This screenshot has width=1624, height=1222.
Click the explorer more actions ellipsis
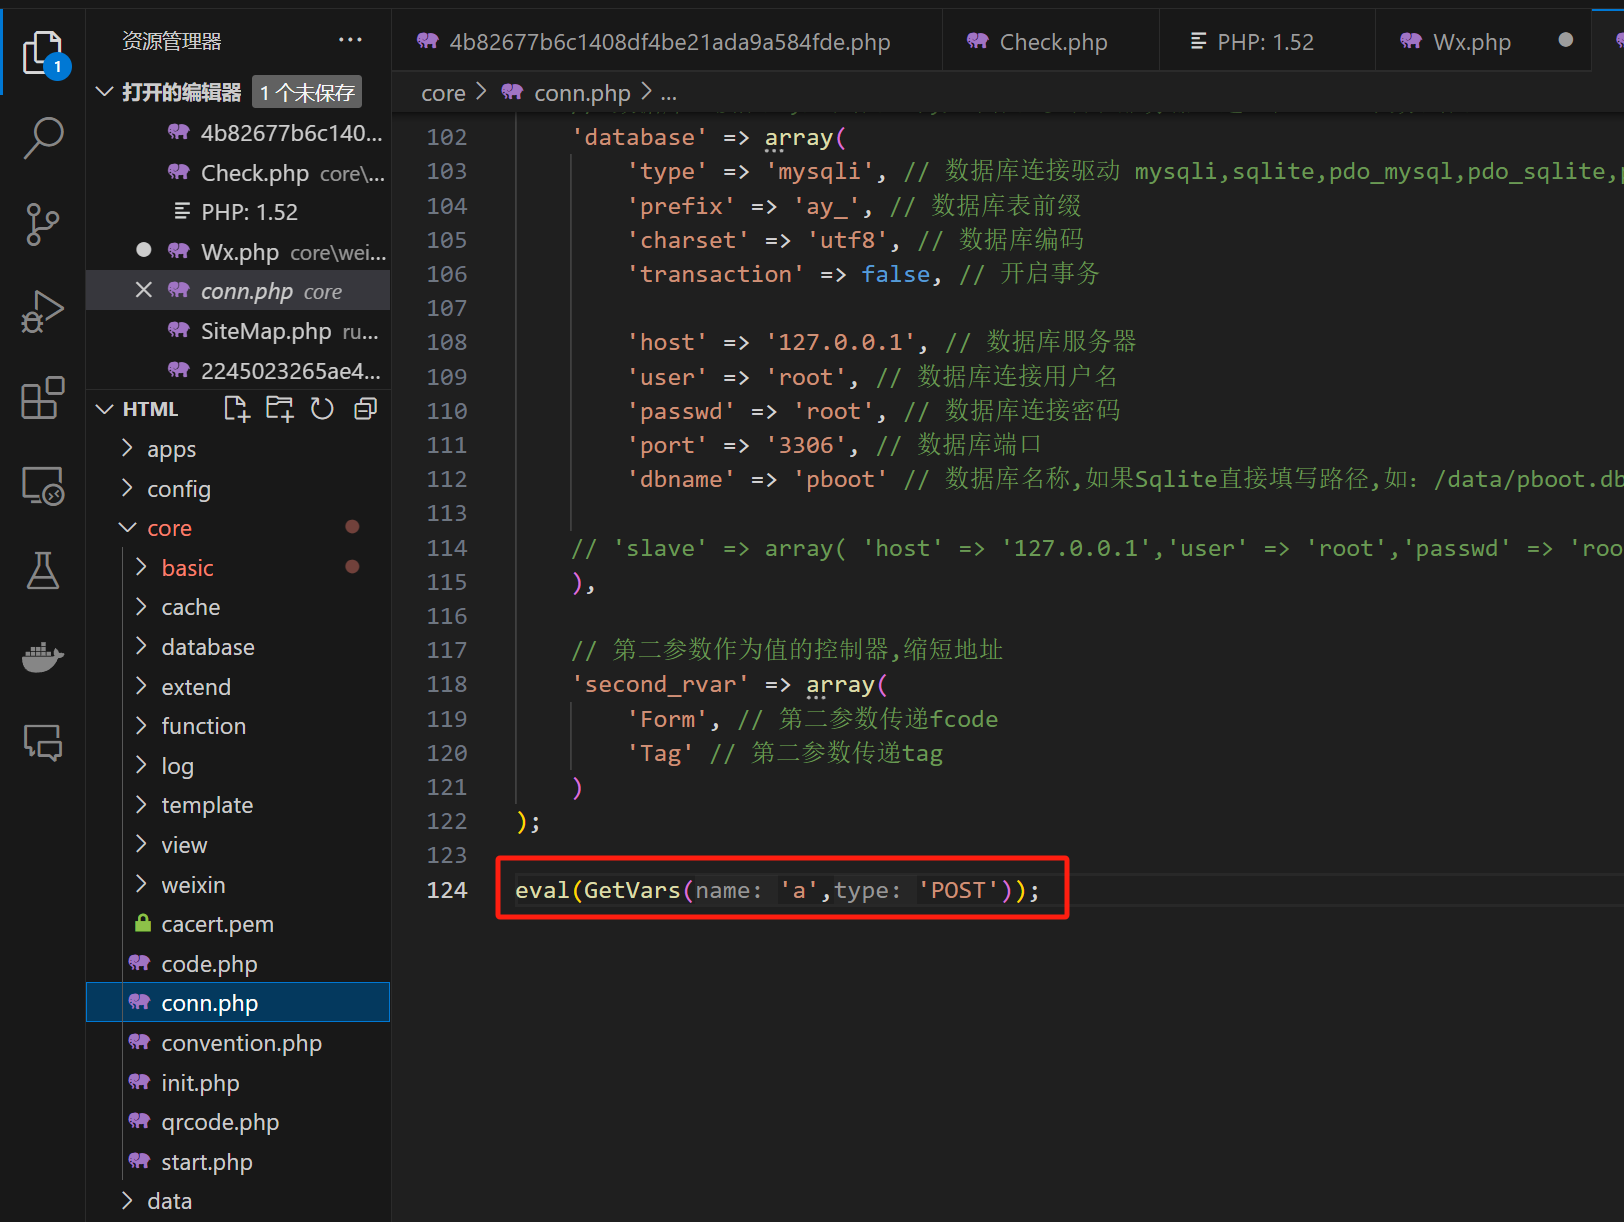[x=350, y=40]
